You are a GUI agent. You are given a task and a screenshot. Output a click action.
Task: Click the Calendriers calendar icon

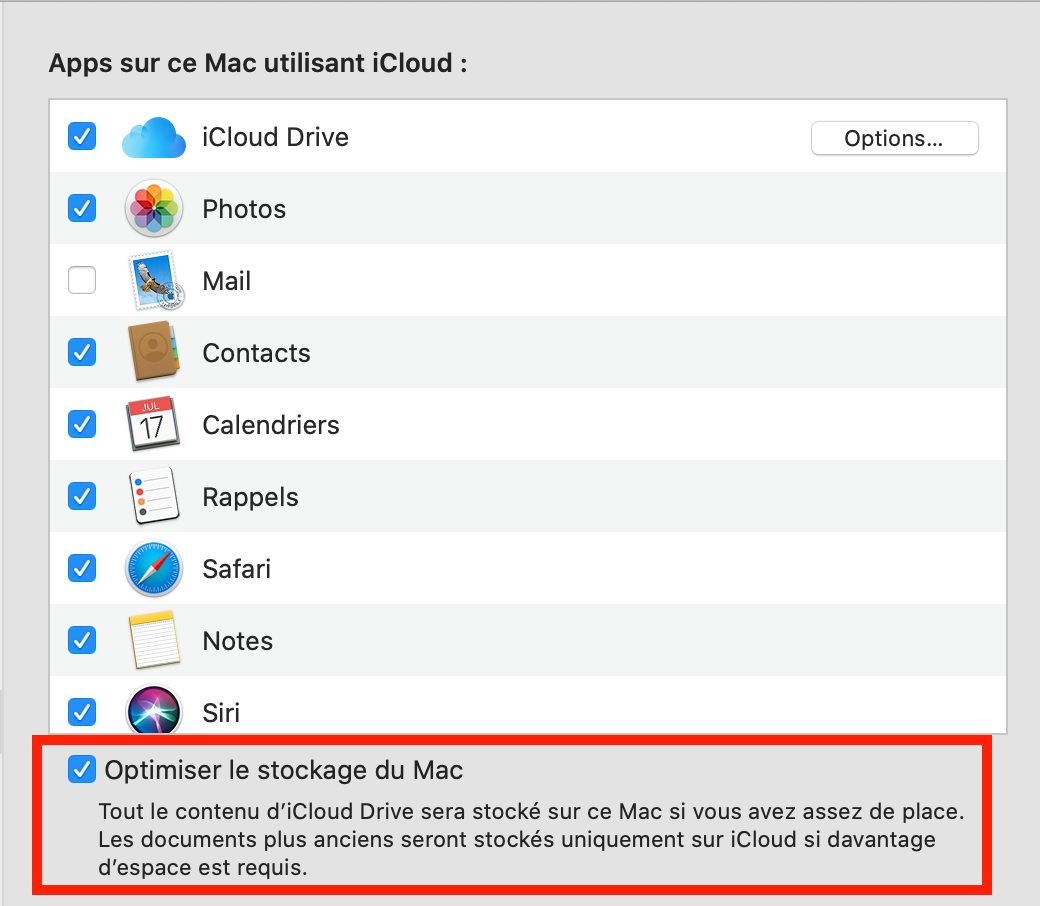(x=153, y=424)
